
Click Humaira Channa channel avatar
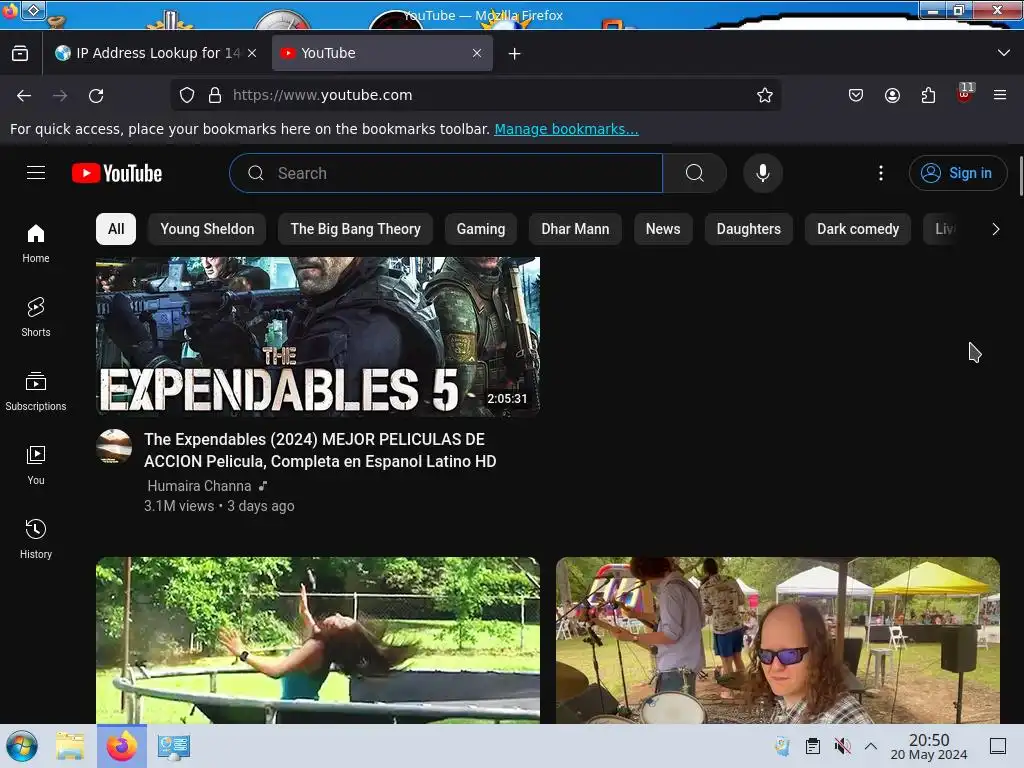point(114,447)
